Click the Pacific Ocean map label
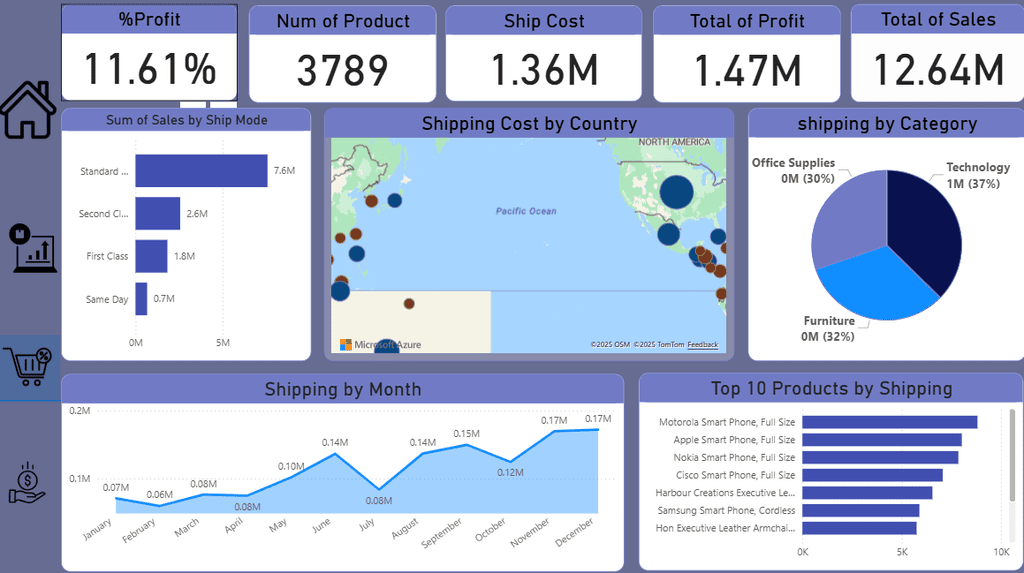1024x573 pixels. click(x=526, y=211)
